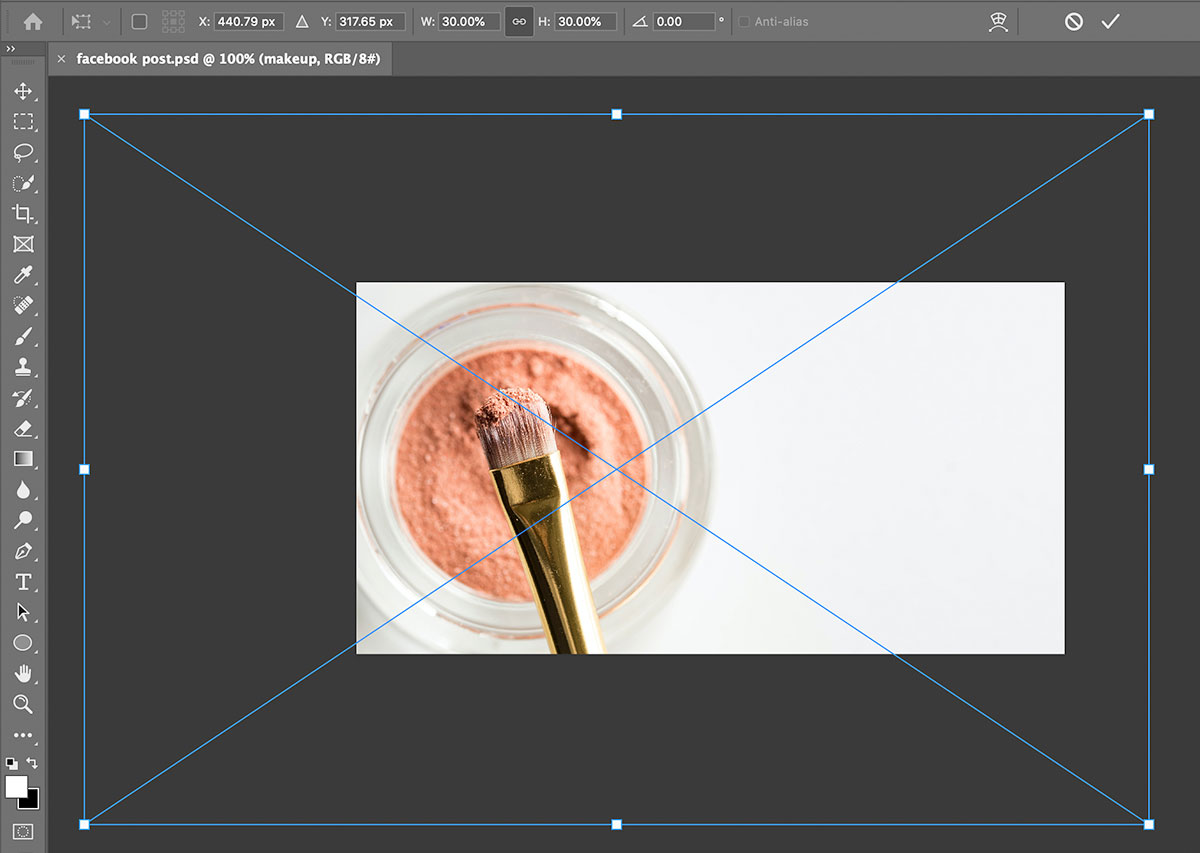Select the Eraser tool

pyautogui.click(x=22, y=428)
